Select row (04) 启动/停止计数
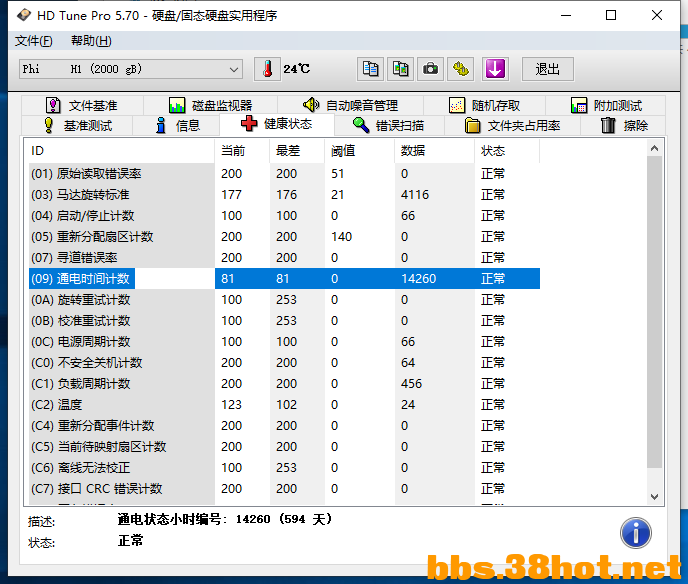The width and height of the screenshot is (688, 584). click(284, 216)
